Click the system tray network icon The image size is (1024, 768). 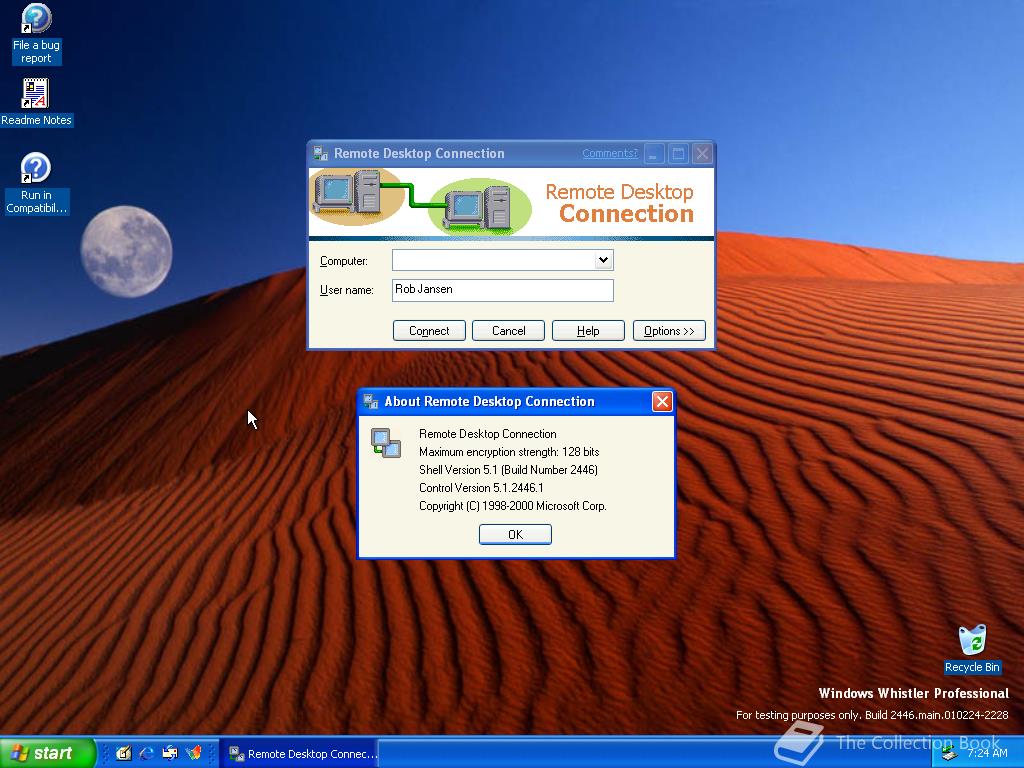click(x=950, y=754)
